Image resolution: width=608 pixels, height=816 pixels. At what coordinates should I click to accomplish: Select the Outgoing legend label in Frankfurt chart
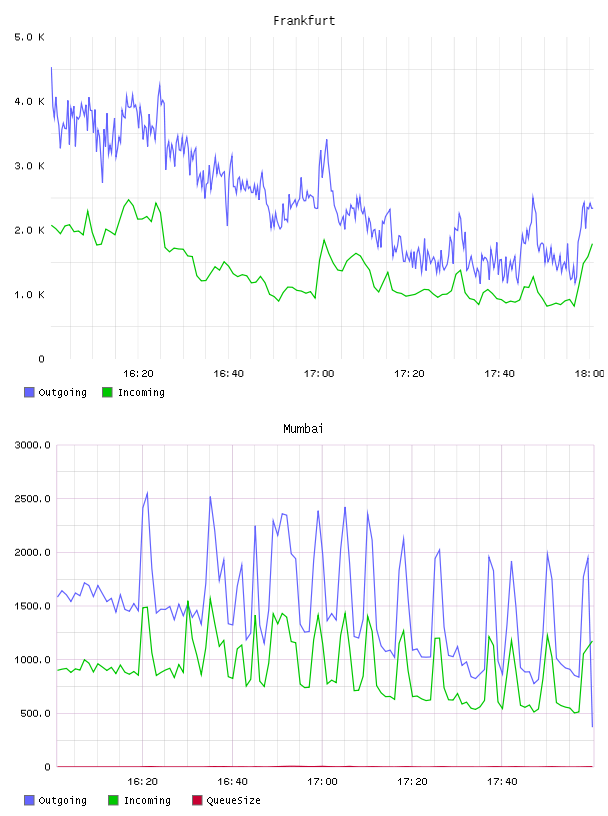[x=62, y=392]
